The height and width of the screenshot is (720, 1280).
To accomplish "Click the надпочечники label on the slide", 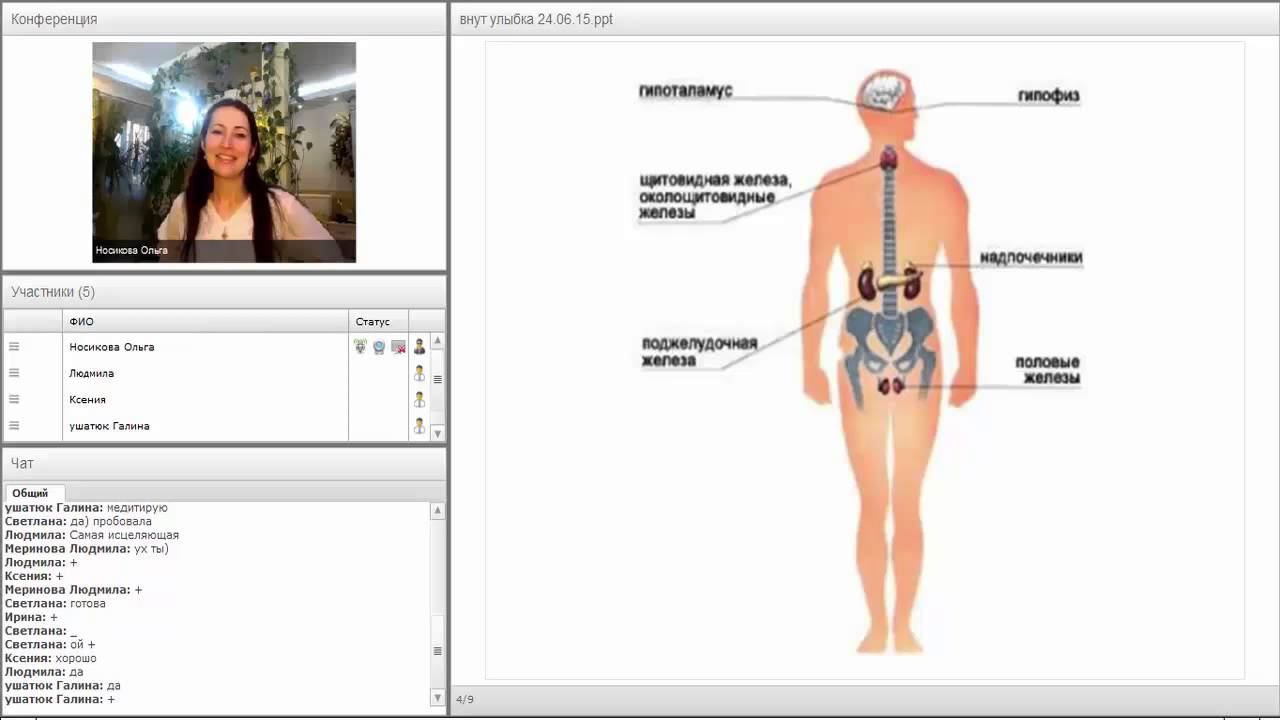I will pyautogui.click(x=1031, y=258).
